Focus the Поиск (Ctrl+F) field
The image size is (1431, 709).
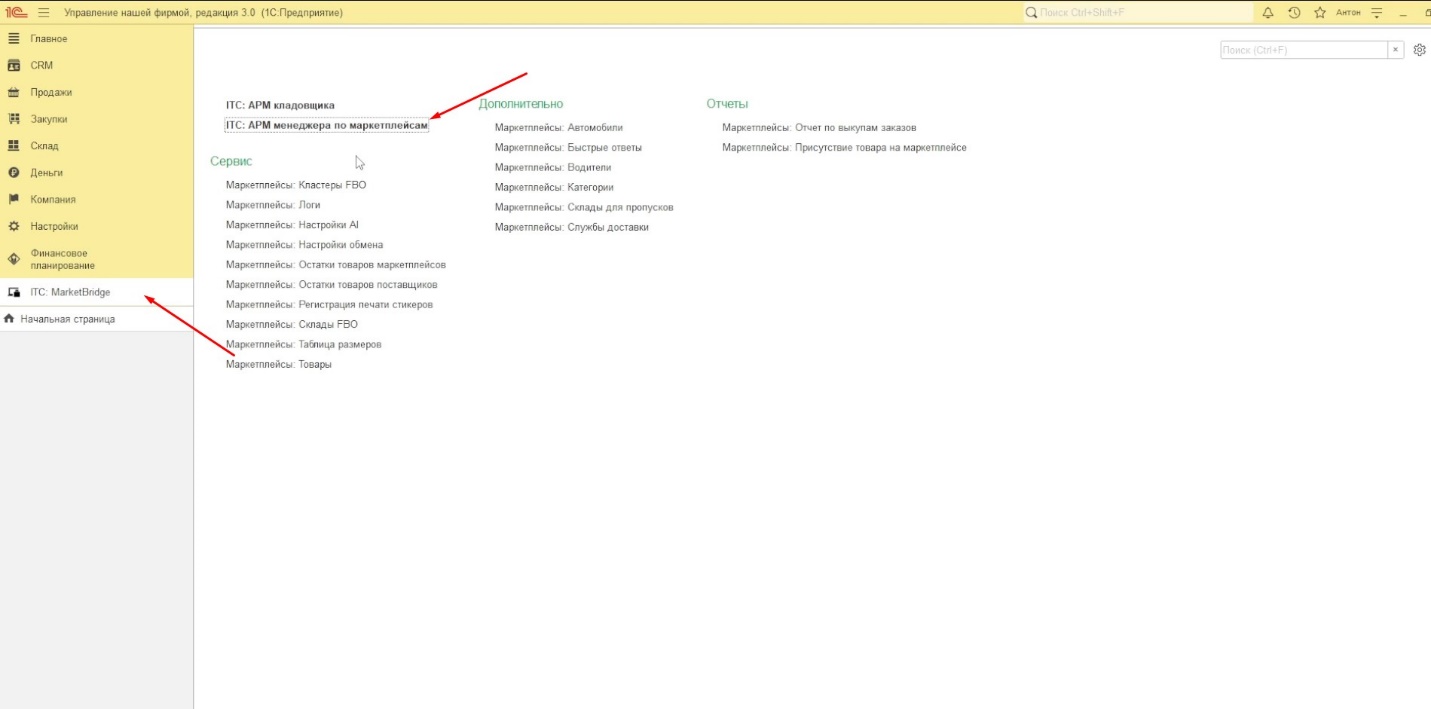click(1304, 50)
